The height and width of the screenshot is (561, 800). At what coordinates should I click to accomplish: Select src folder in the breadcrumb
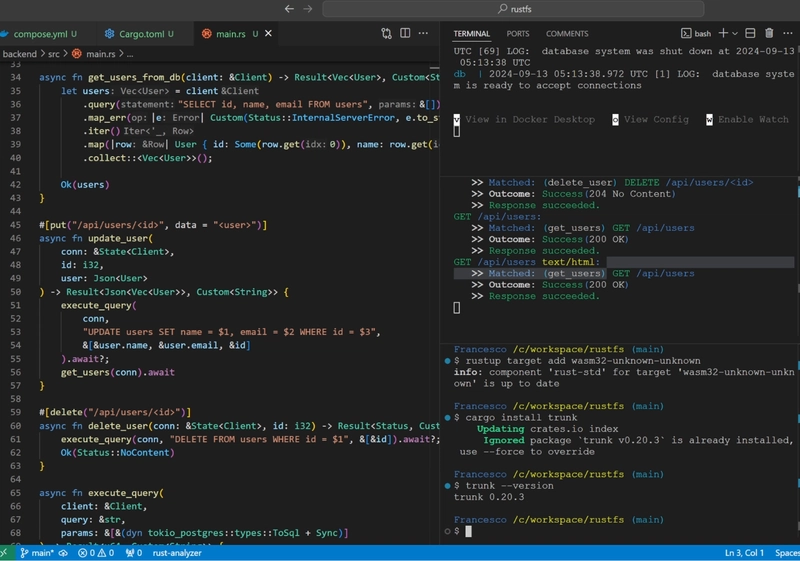pos(54,54)
